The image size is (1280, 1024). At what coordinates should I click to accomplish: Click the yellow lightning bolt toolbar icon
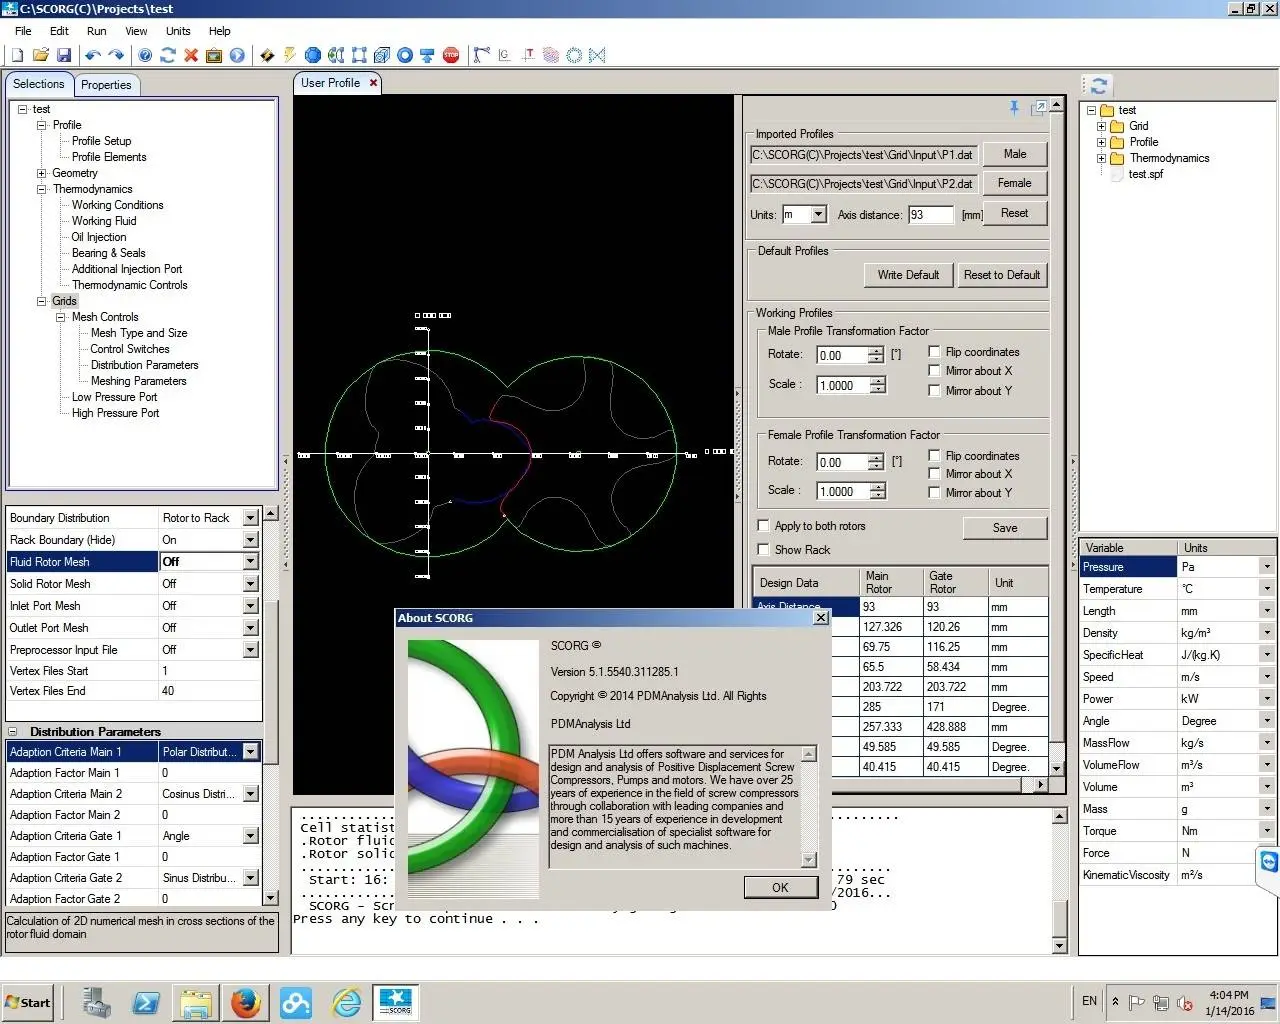coord(290,55)
